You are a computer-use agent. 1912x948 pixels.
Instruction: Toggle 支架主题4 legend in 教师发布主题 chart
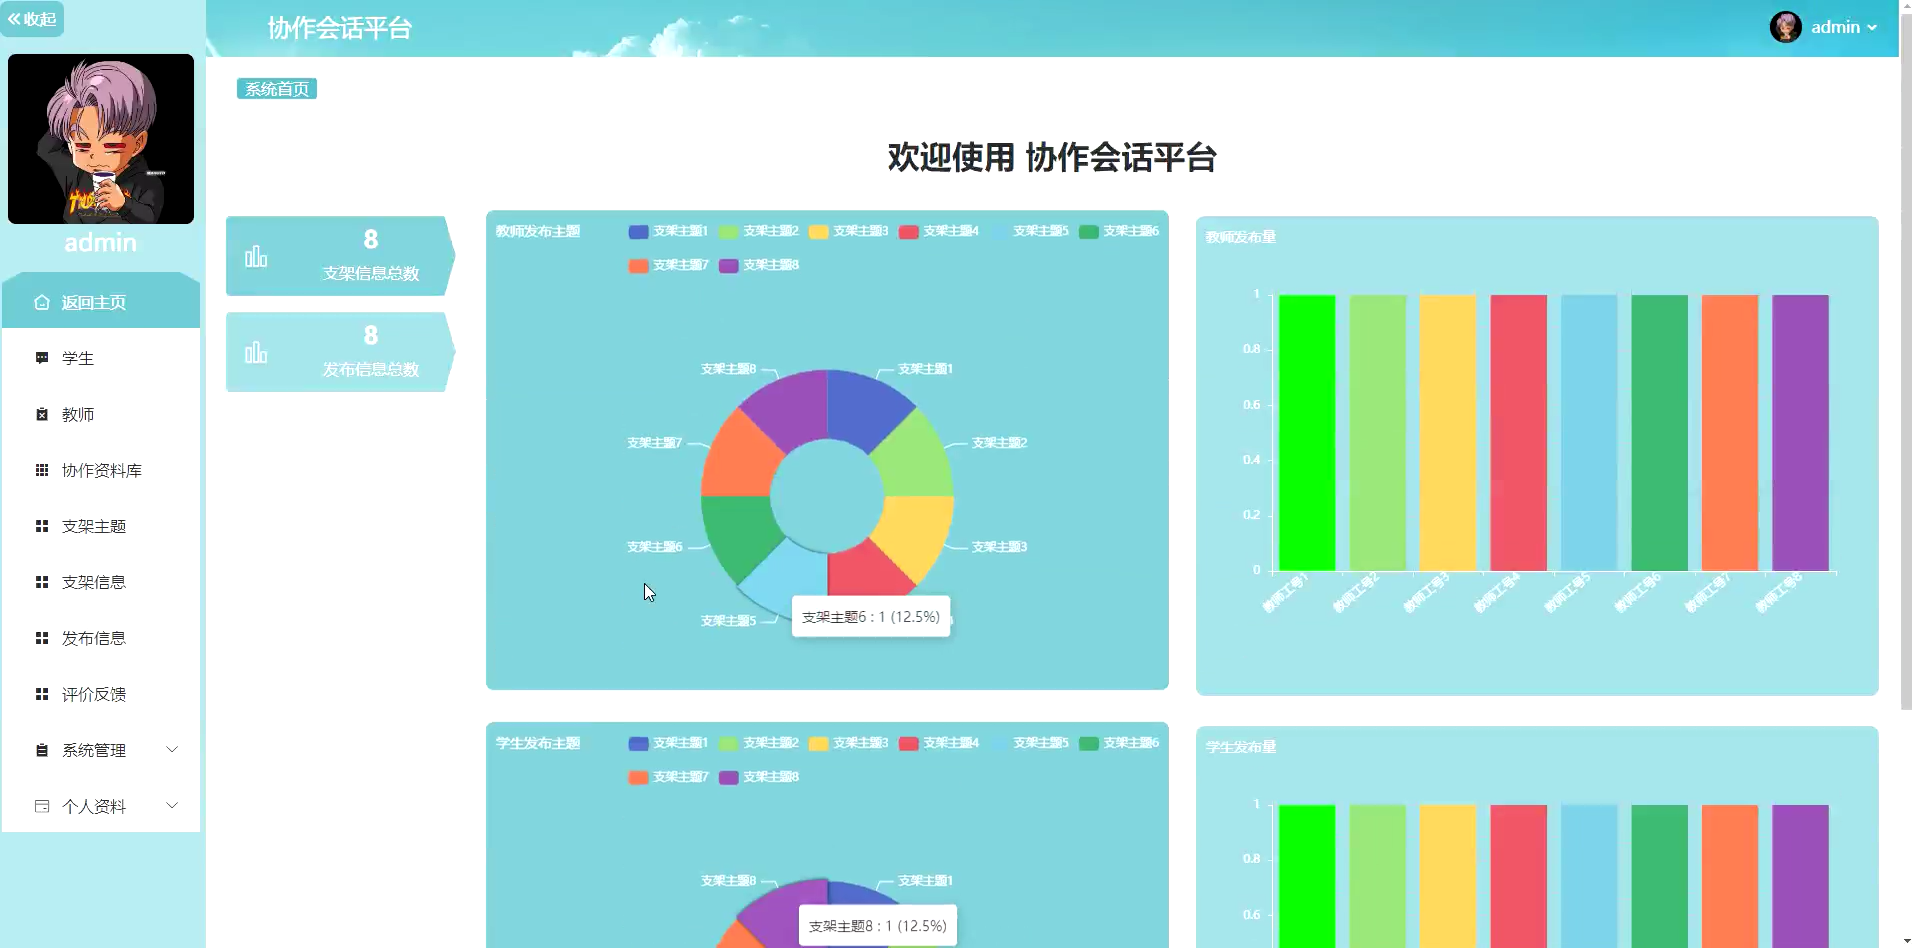[x=938, y=231]
